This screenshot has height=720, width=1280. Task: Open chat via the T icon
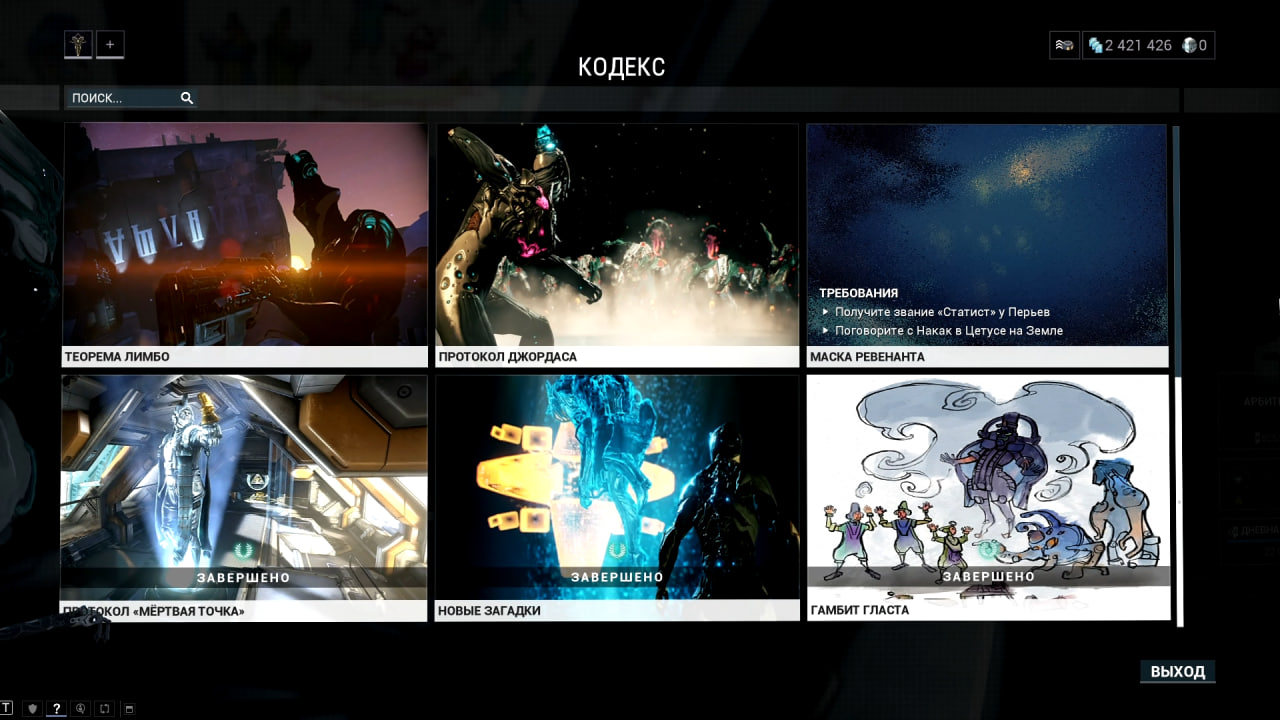click(6, 708)
